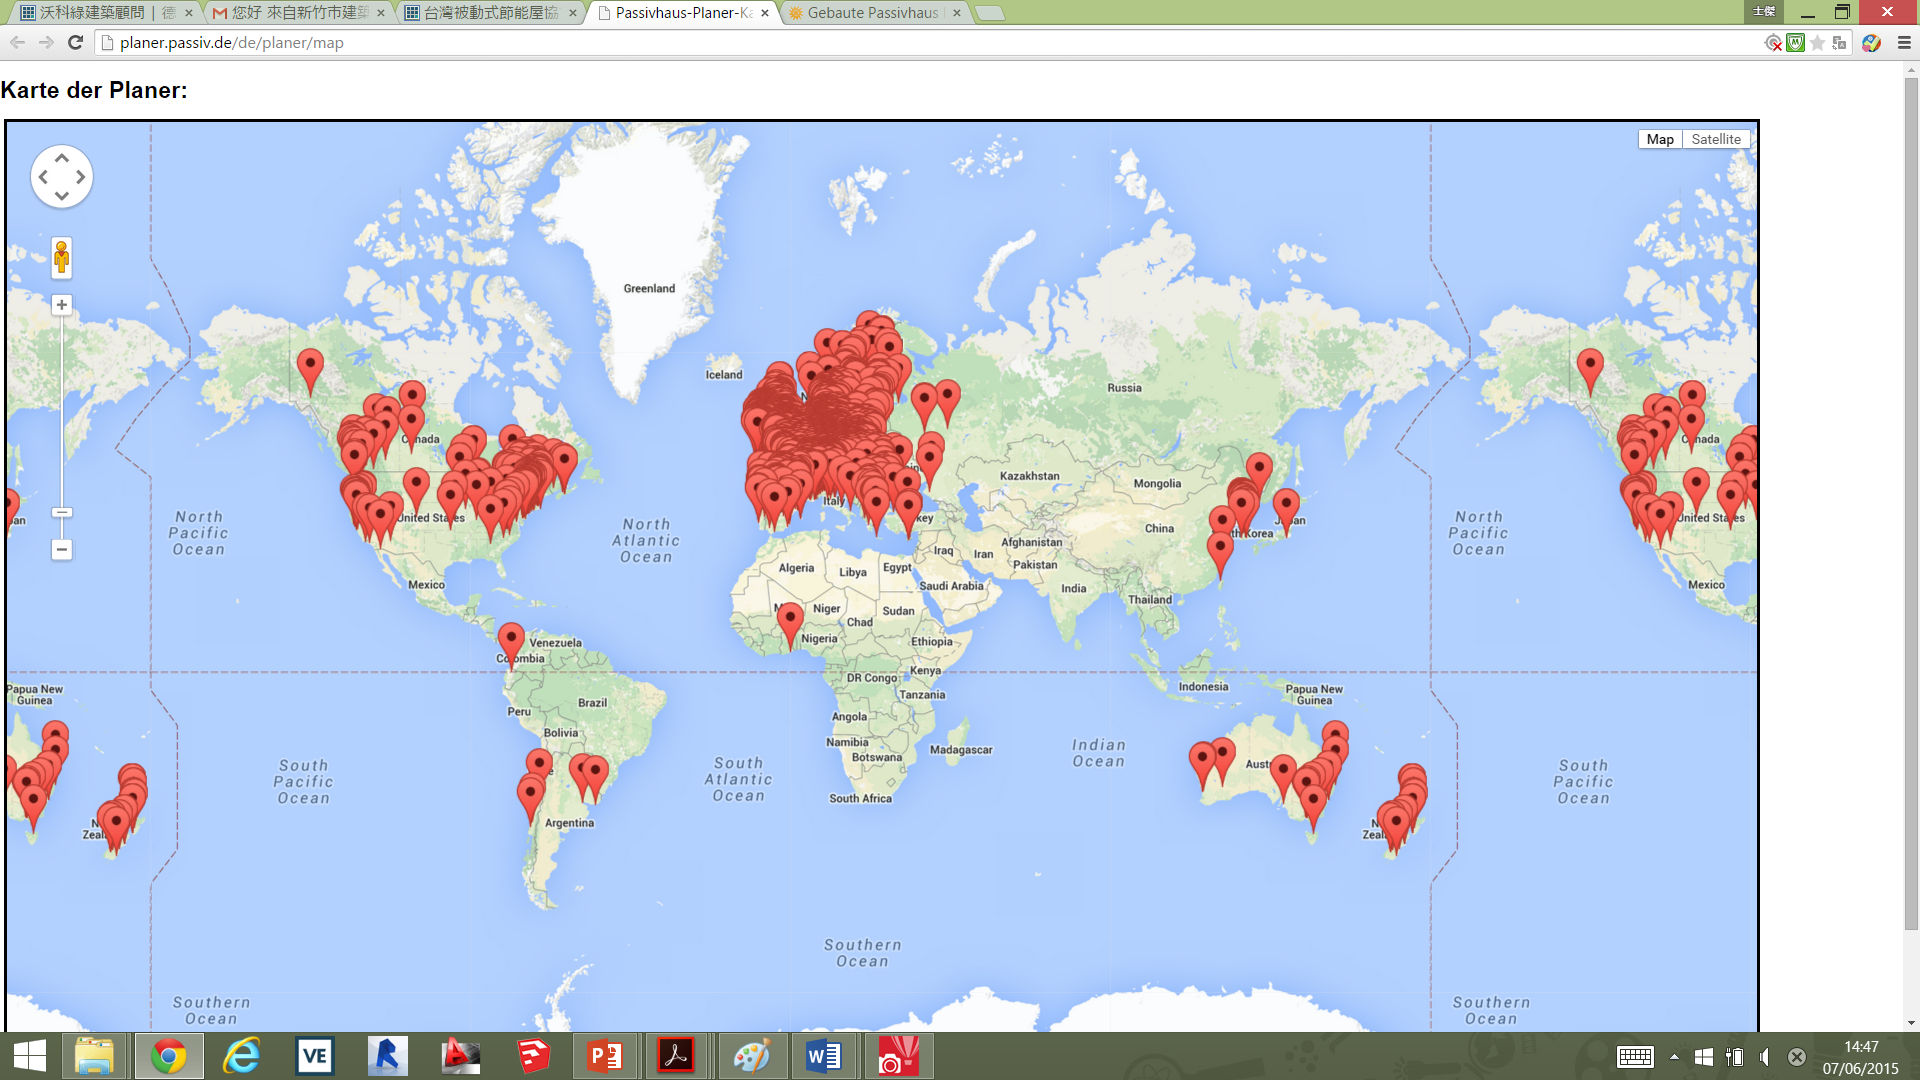Click the clock showing 14:47

click(x=1861, y=1047)
